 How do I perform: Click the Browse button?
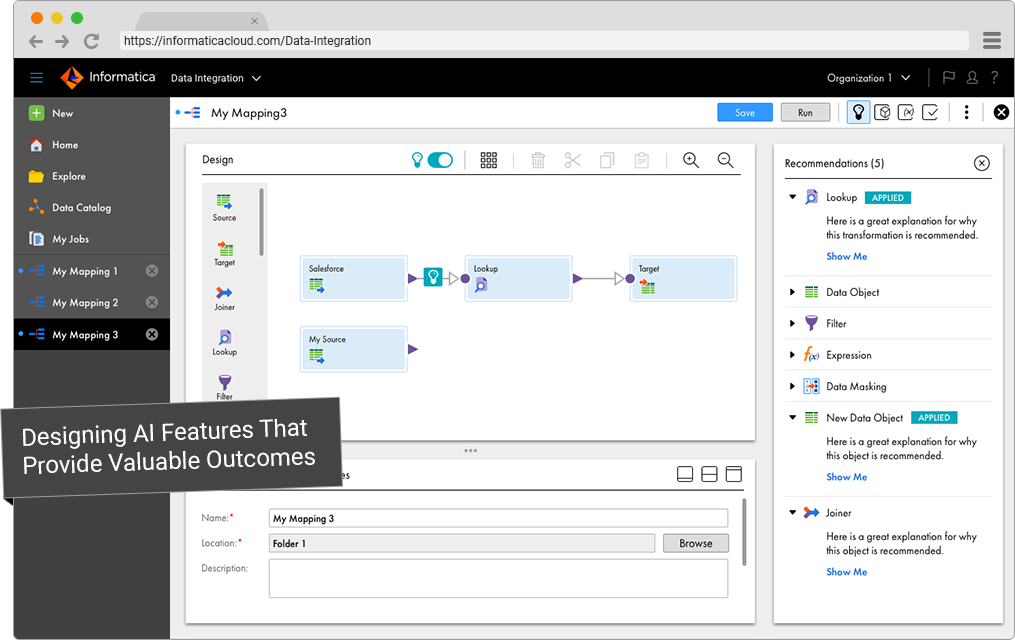(696, 544)
